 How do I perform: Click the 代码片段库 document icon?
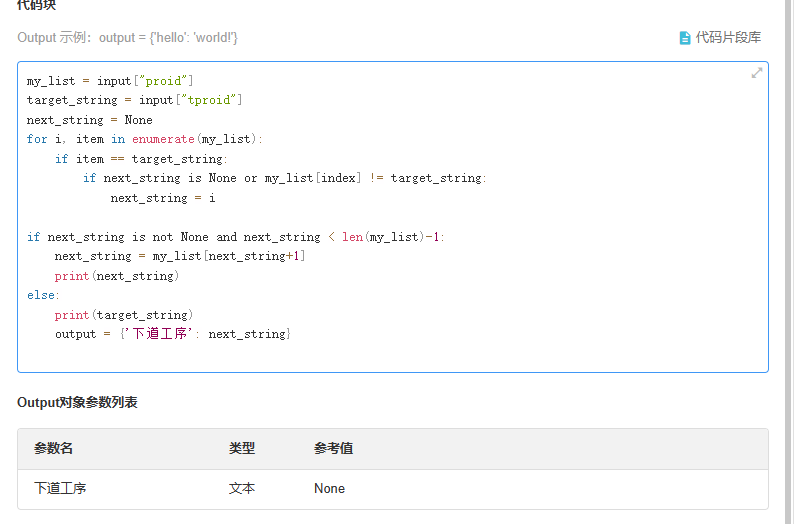tap(685, 38)
